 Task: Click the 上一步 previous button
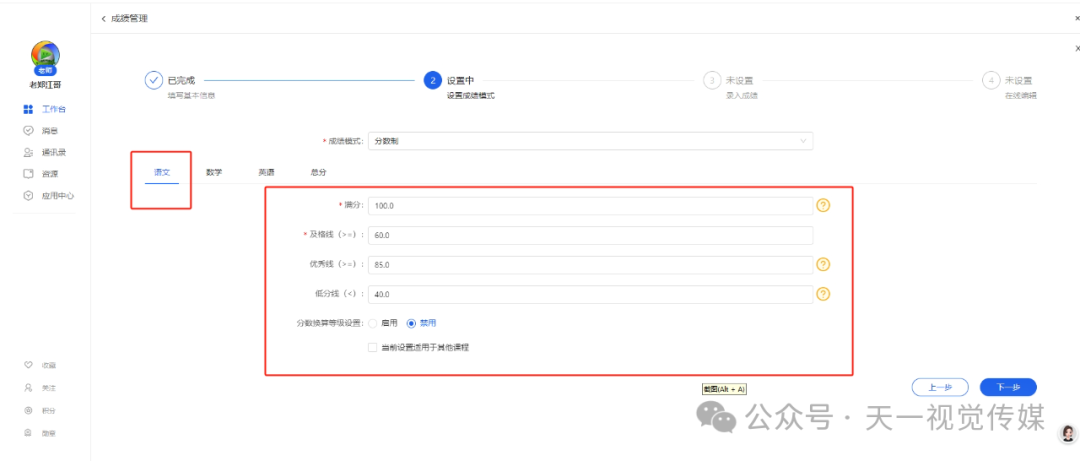(x=940, y=387)
